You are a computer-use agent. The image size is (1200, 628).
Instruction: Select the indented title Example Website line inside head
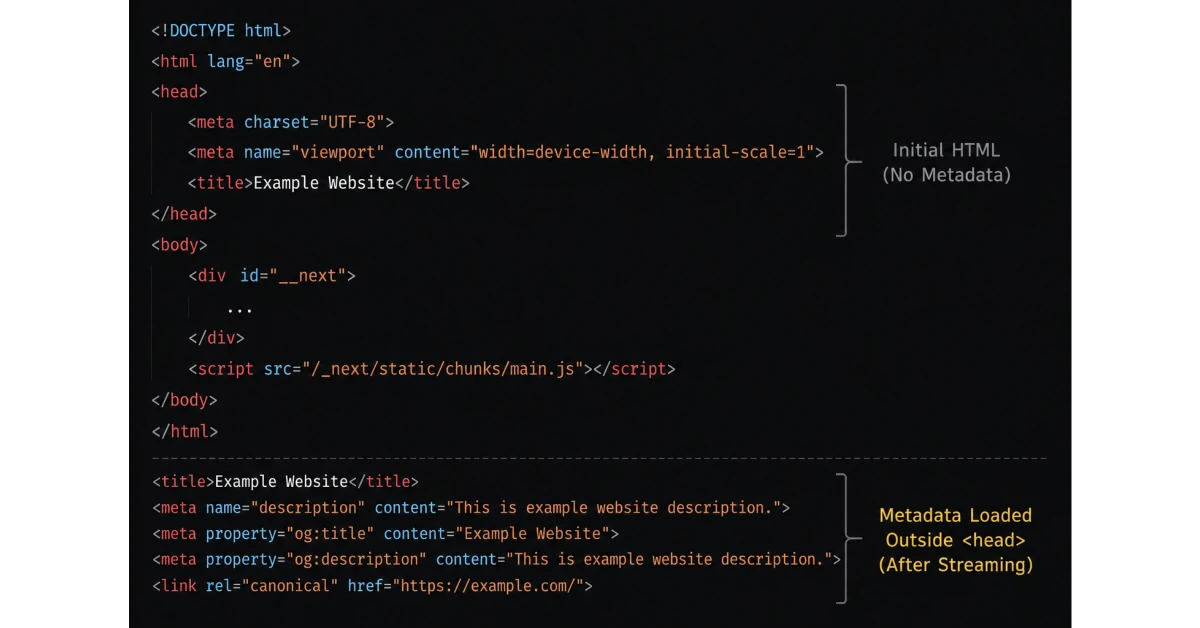click(x=329, y=183)
